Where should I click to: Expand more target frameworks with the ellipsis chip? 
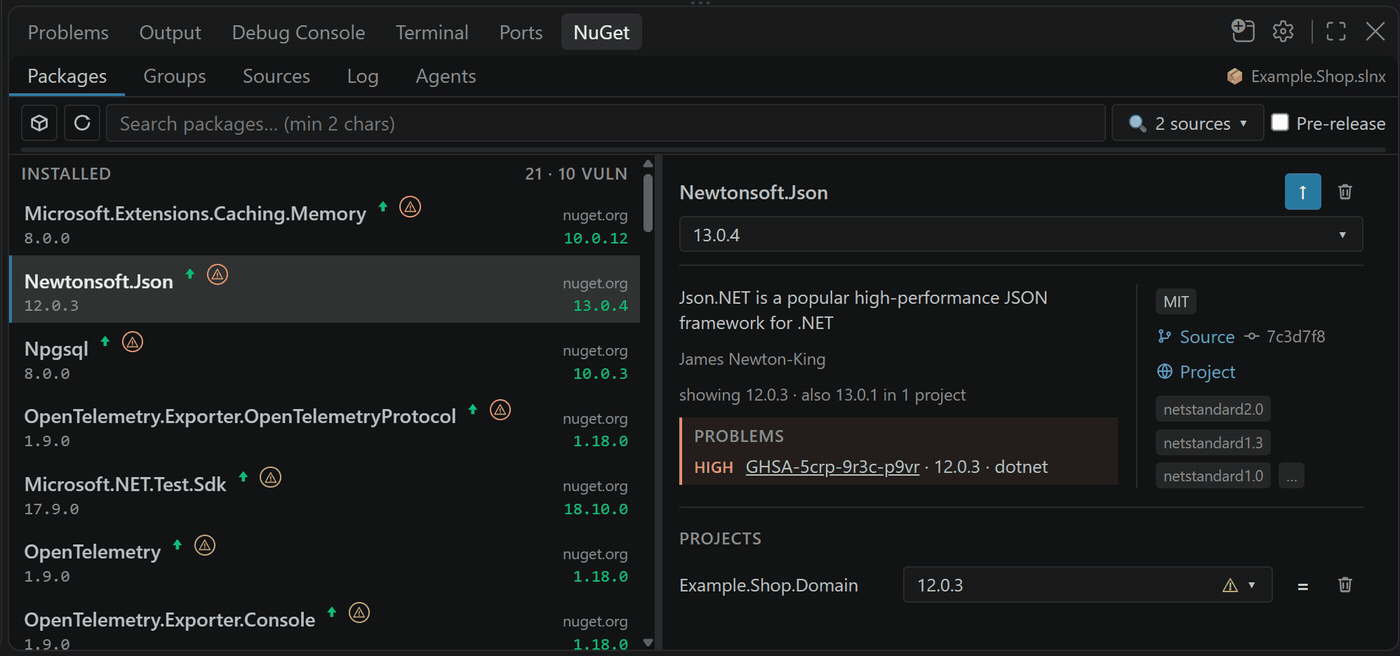pyautogui.click(x=1291, y=476)
